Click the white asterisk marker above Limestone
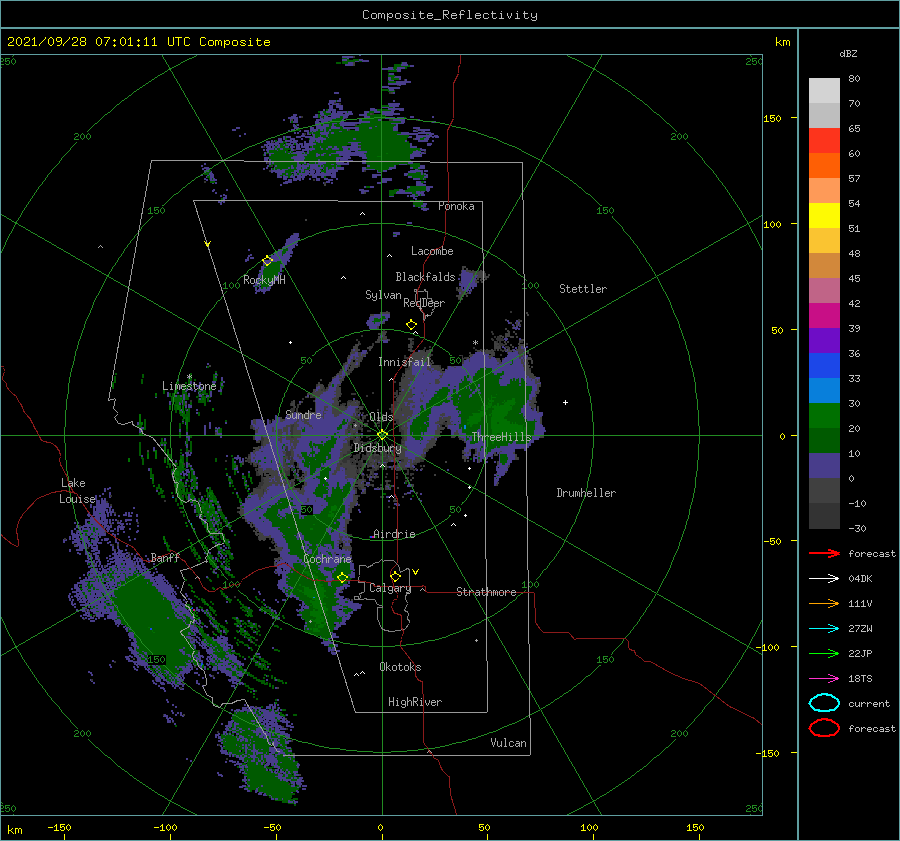Image resolution: width=900 pixels, height=841 pixels. 189,377
